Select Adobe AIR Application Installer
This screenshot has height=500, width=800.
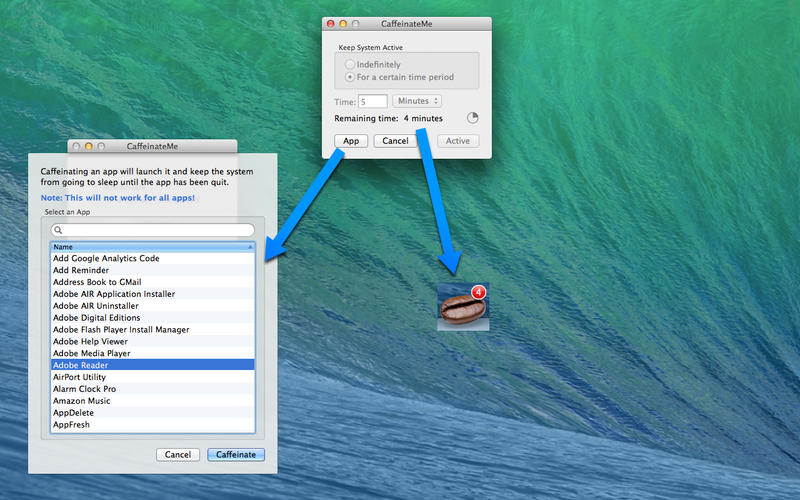point(153,294)
